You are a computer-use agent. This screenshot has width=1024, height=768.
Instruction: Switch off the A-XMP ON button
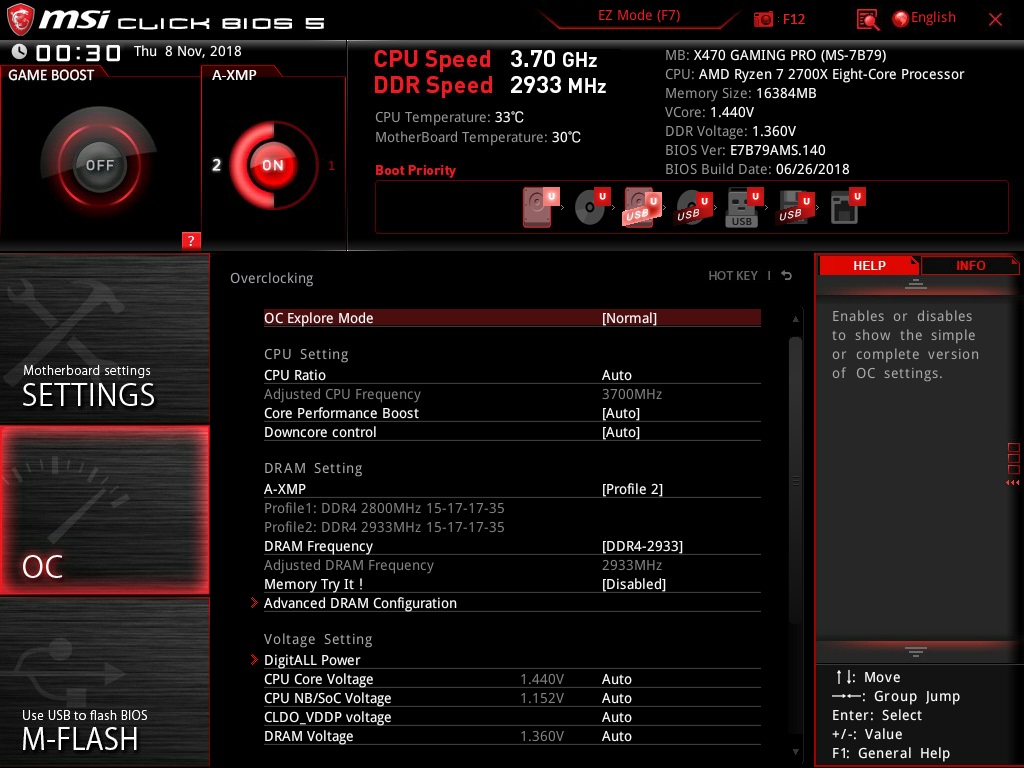click(272, 165)
